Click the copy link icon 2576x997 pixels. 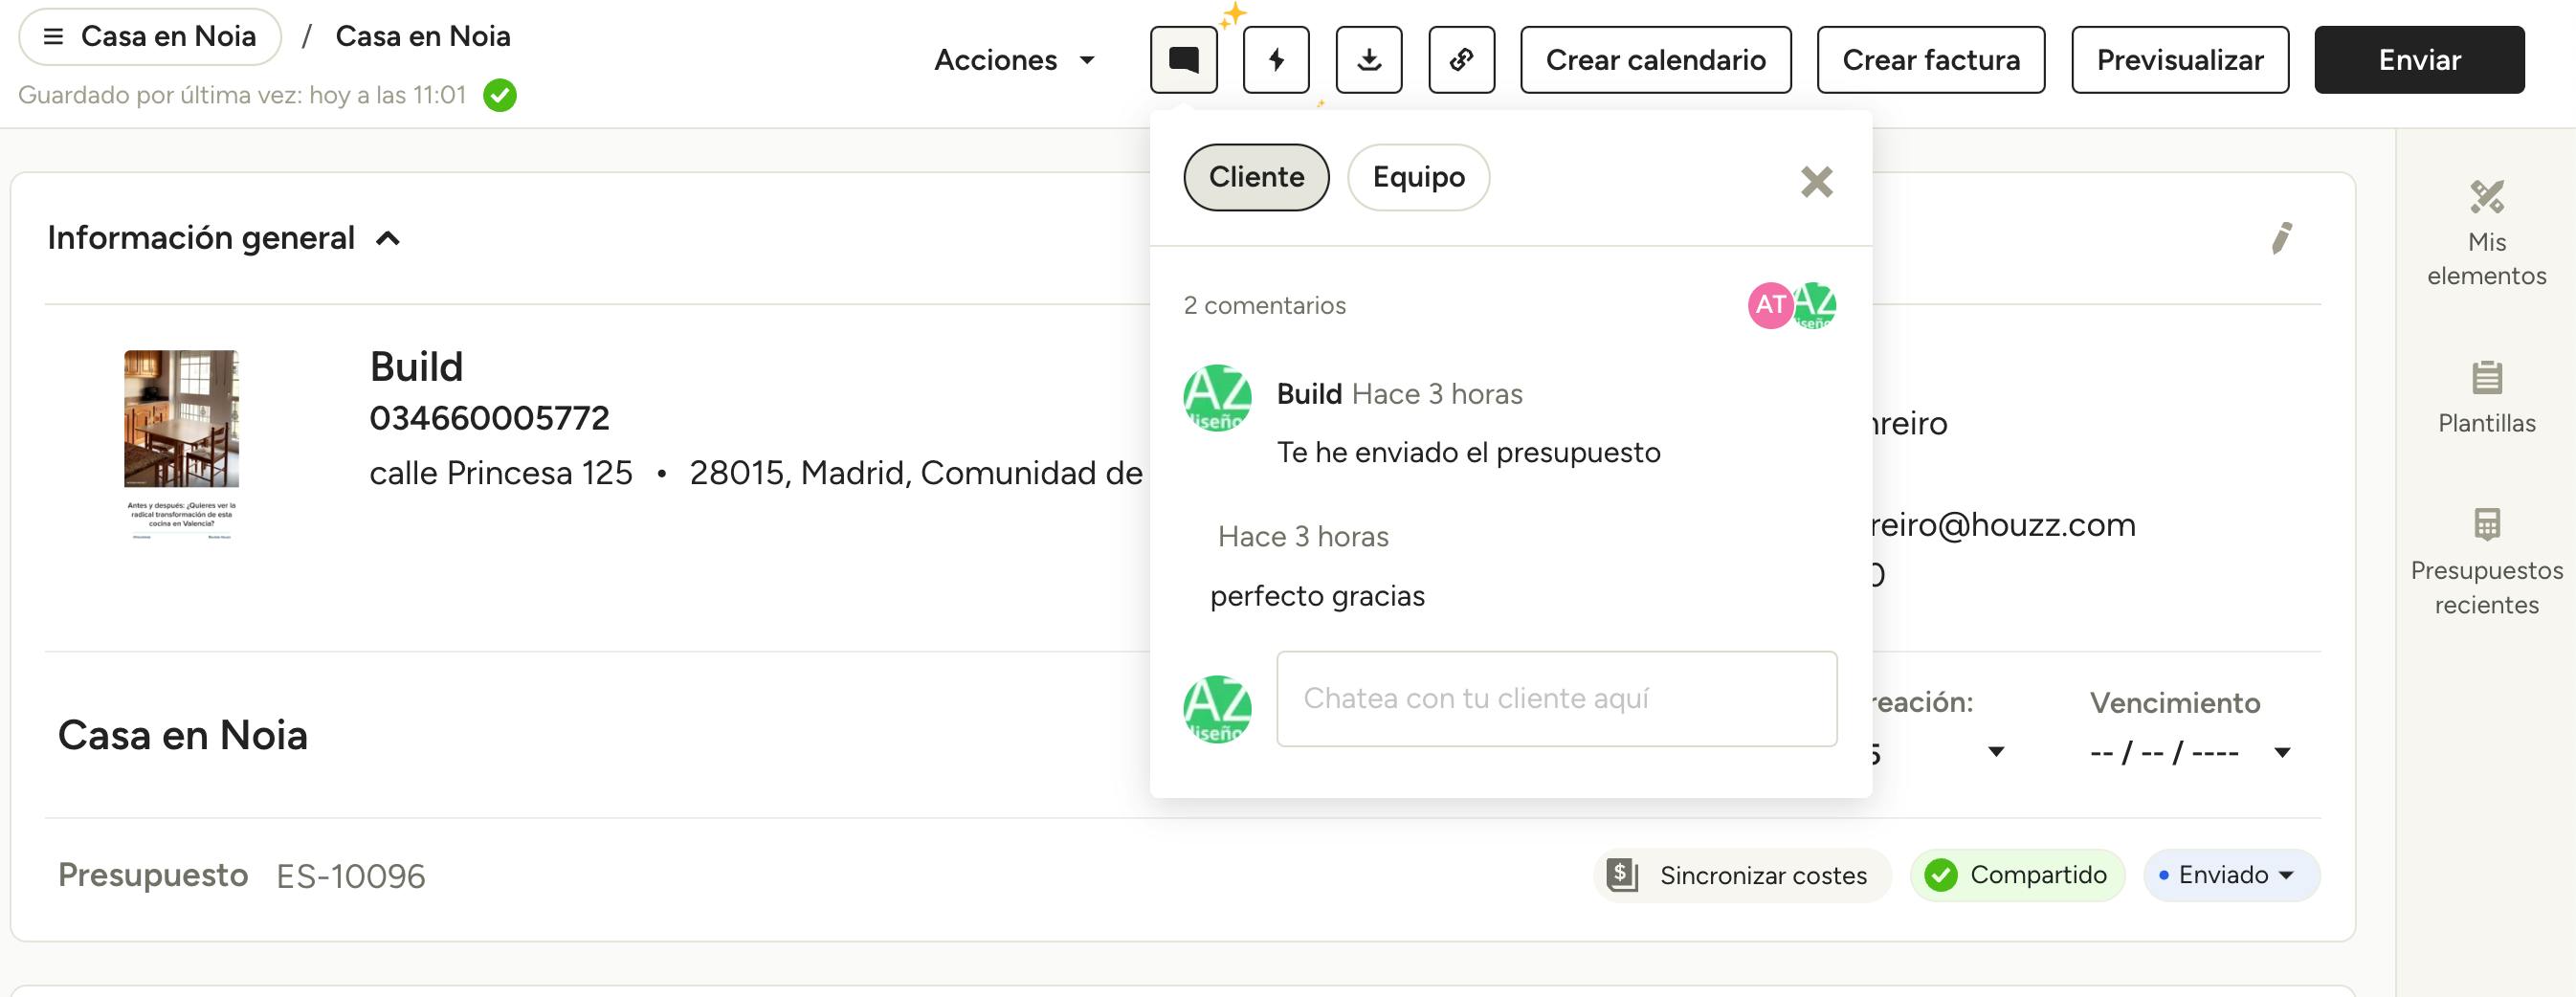(x=1461, y=60)
